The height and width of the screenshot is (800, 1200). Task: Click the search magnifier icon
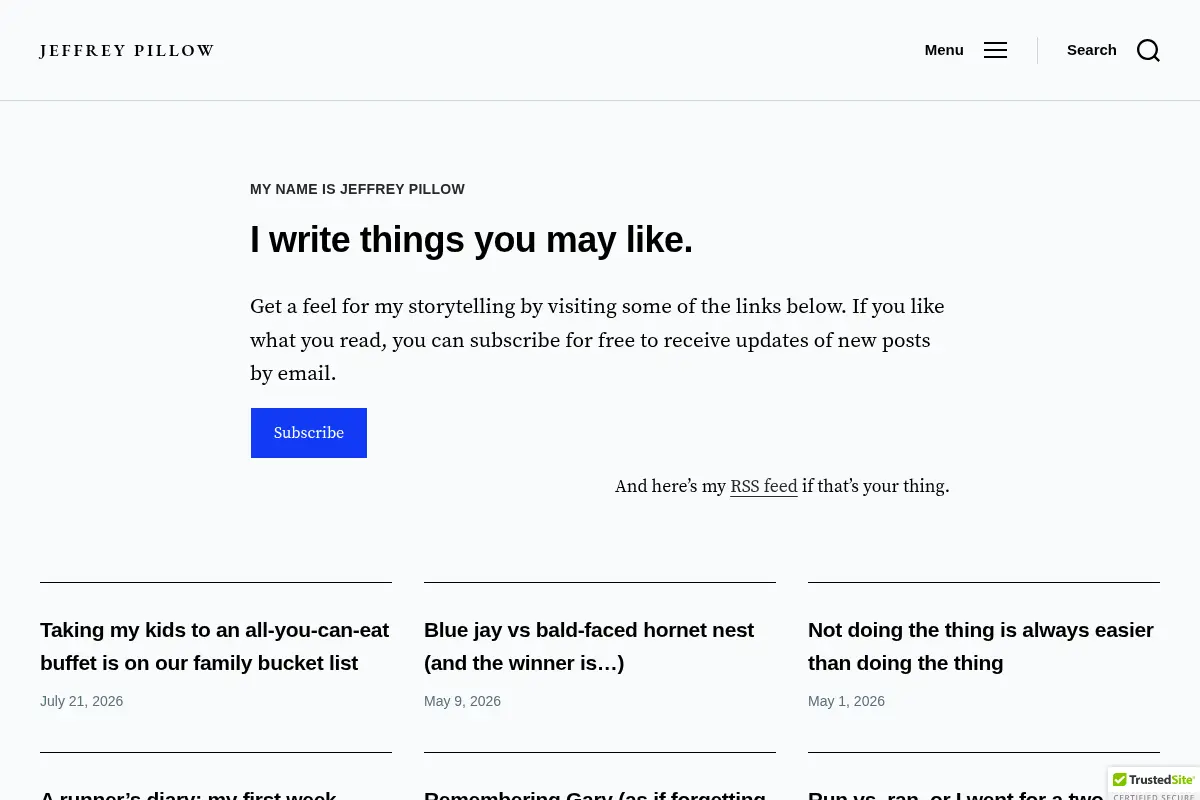click(x=1148, y=50)
